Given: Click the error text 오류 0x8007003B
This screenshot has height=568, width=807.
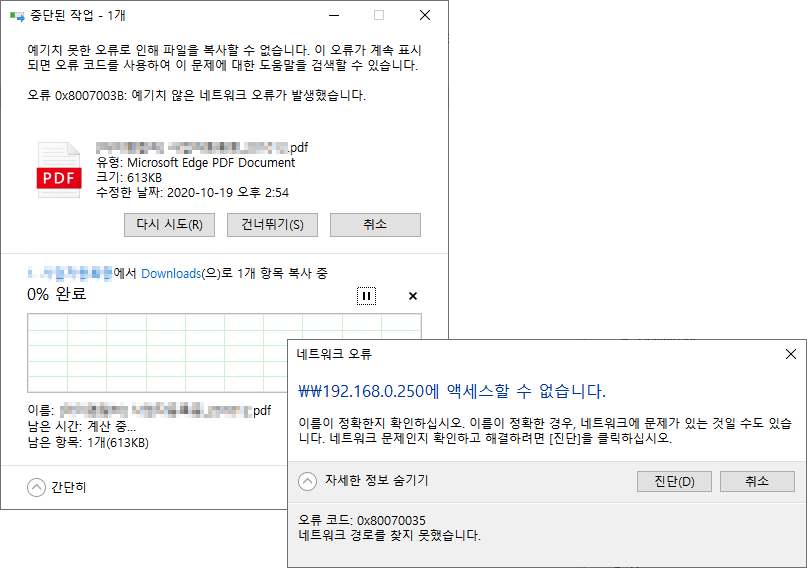Looking at the screenshot, I should pyautogui.click(x=196, y=96).
